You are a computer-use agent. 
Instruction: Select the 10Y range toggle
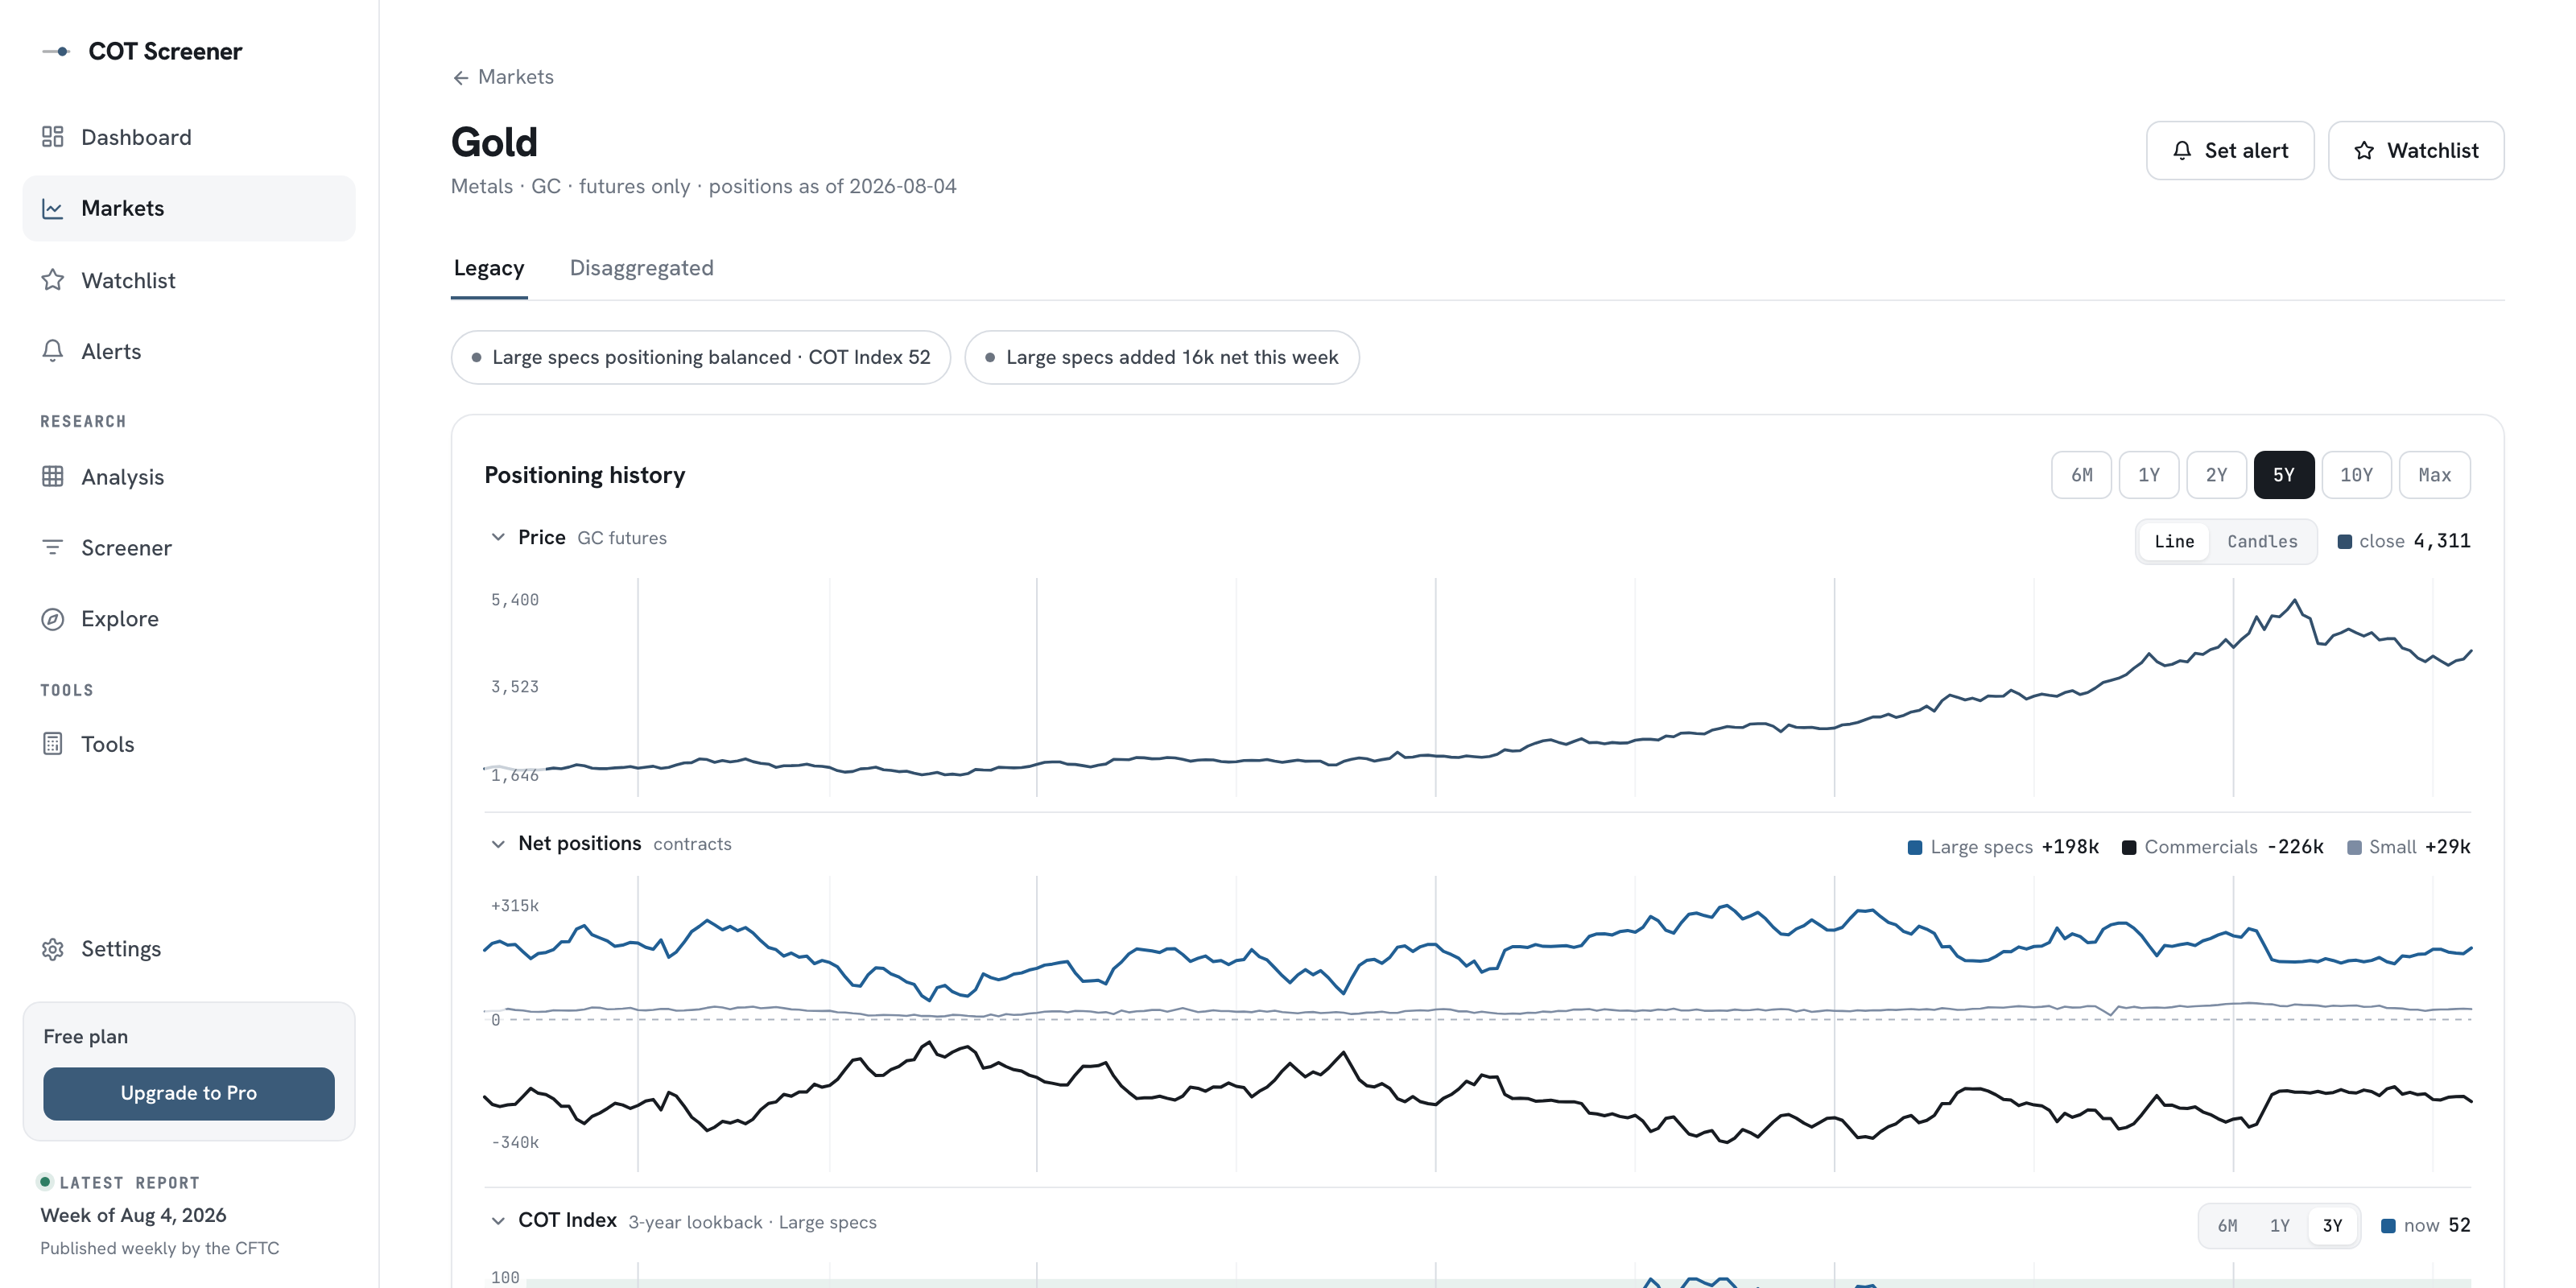point(2356,475)
